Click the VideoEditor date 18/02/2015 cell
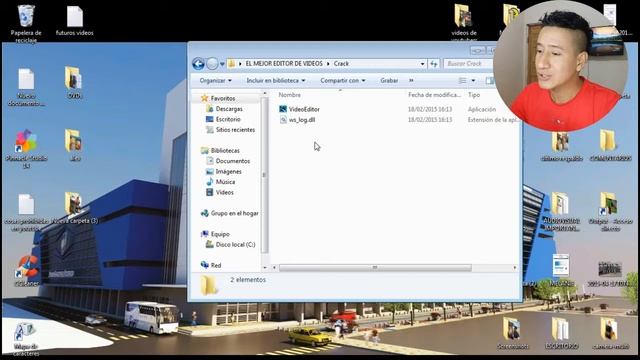 tap(430, 109)
